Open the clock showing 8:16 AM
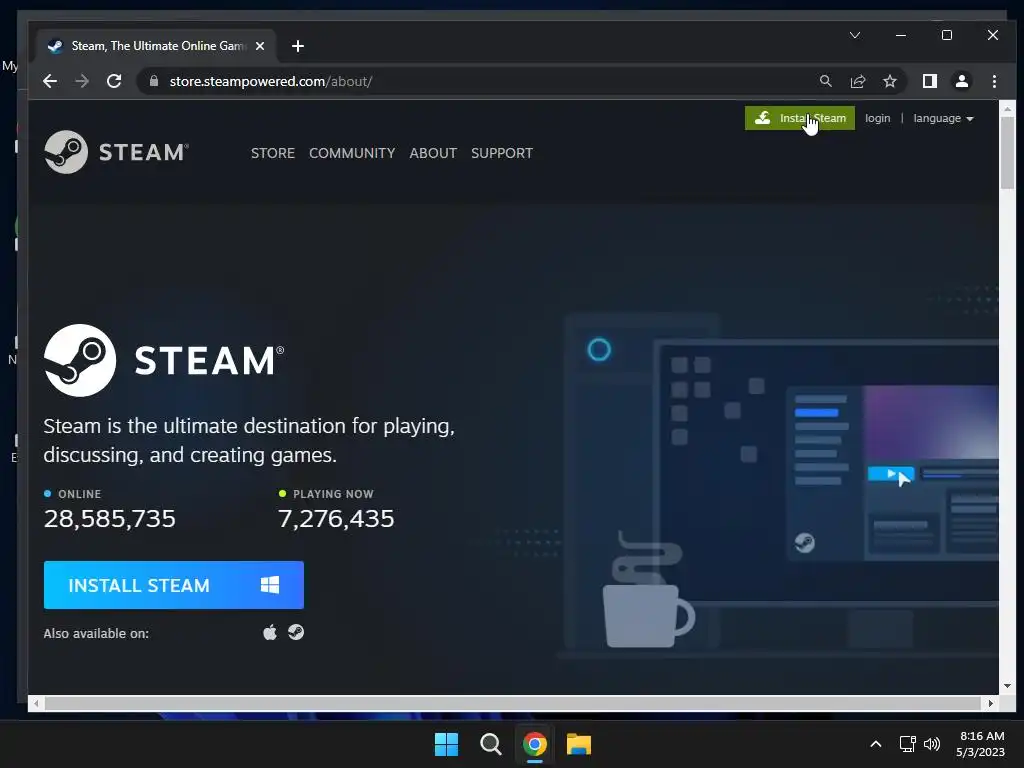Viewport: 1024px width, 768px height. pyautogui.click(x=980, y=744)
